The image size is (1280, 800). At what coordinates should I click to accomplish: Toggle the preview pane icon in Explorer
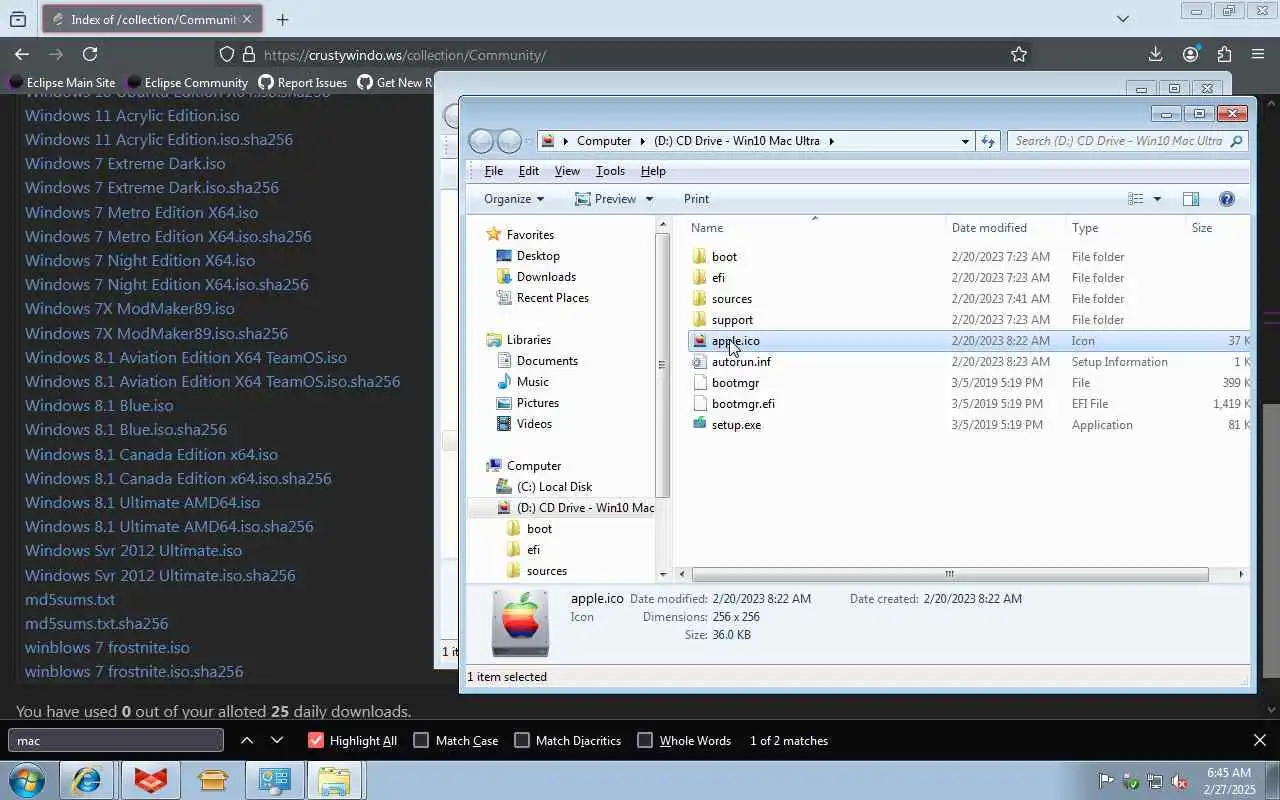[1191, 199]
